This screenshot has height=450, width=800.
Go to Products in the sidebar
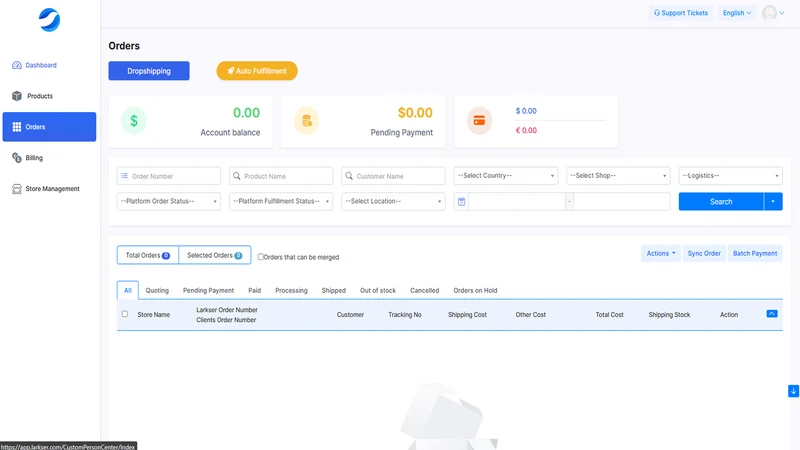pyautogui.click(x=32, y=96)
